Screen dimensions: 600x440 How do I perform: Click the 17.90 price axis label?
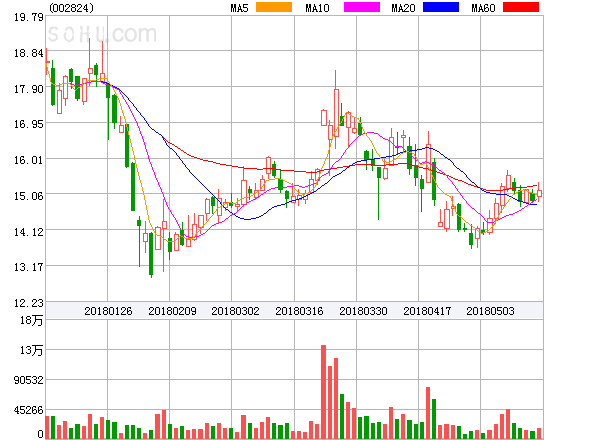[29, 89]
